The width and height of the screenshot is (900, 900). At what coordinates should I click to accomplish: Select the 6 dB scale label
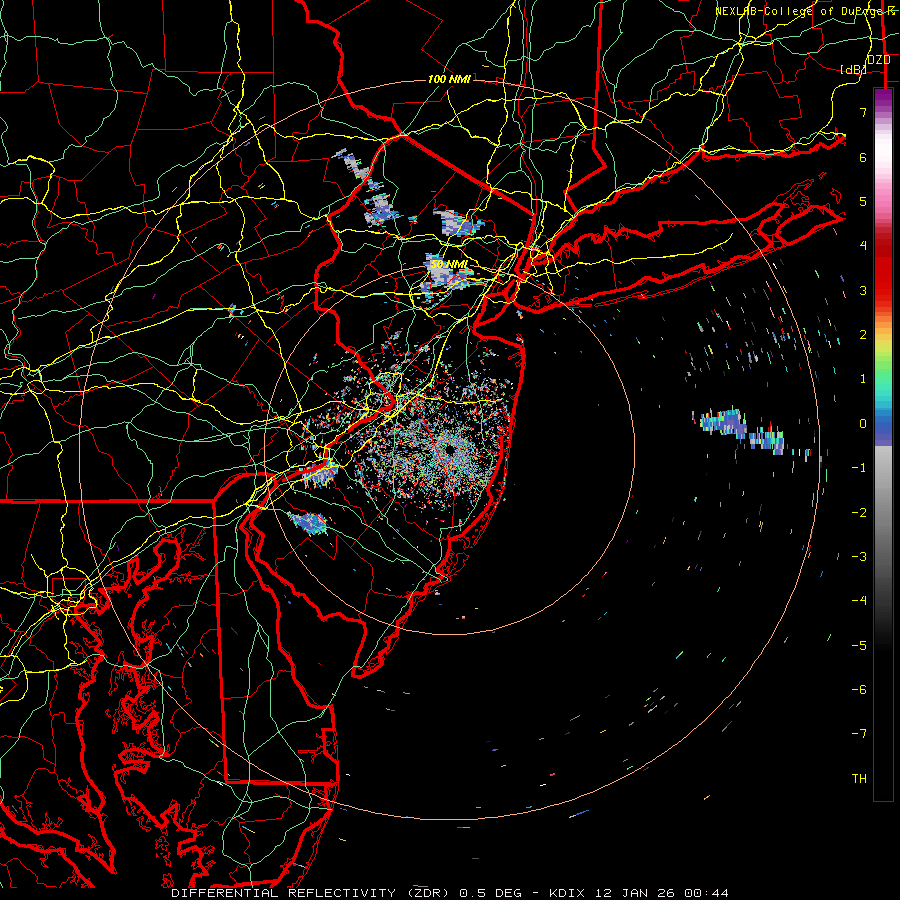click(863, 157)
